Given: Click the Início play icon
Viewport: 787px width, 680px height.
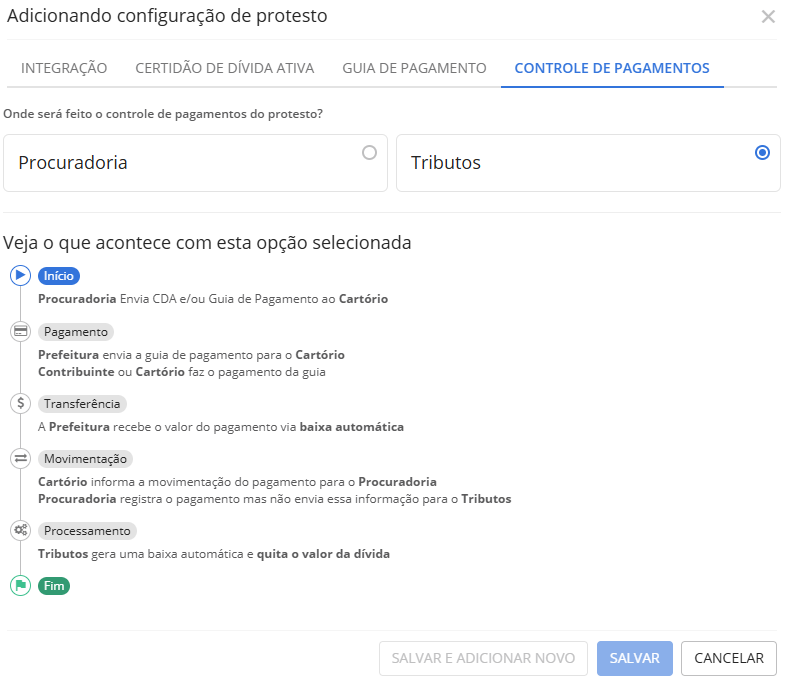Looking at the screenshot, I should (x=20, y=276).
